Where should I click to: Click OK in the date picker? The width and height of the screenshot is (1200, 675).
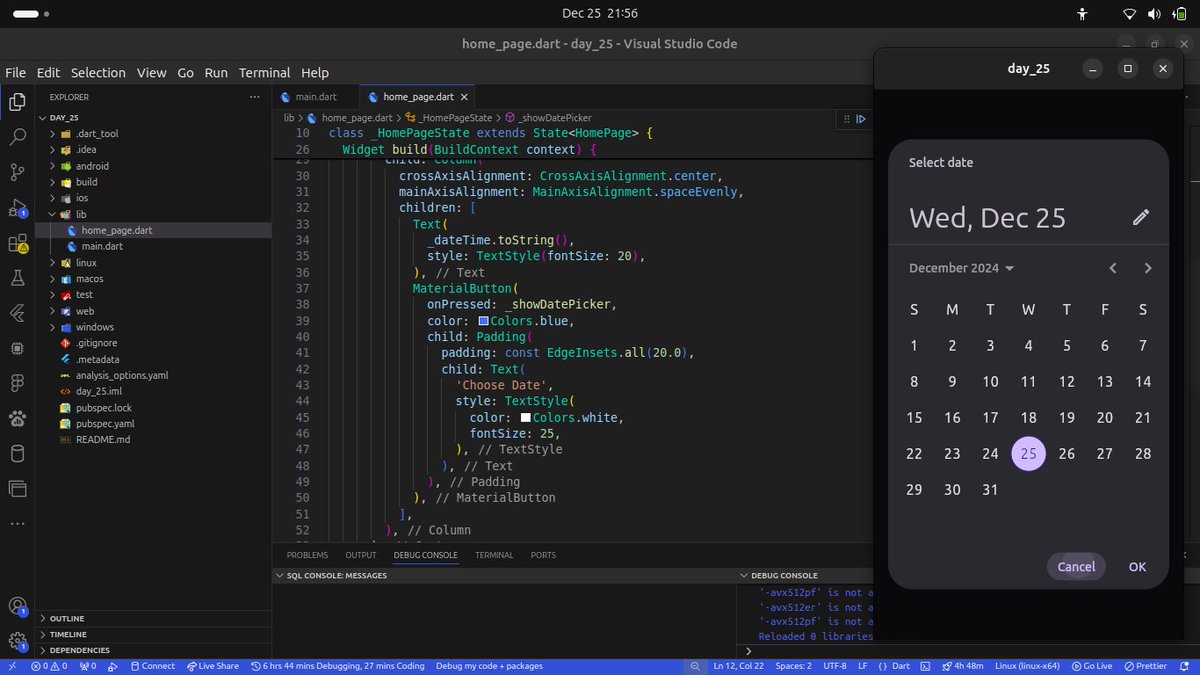coord(1137,566)
